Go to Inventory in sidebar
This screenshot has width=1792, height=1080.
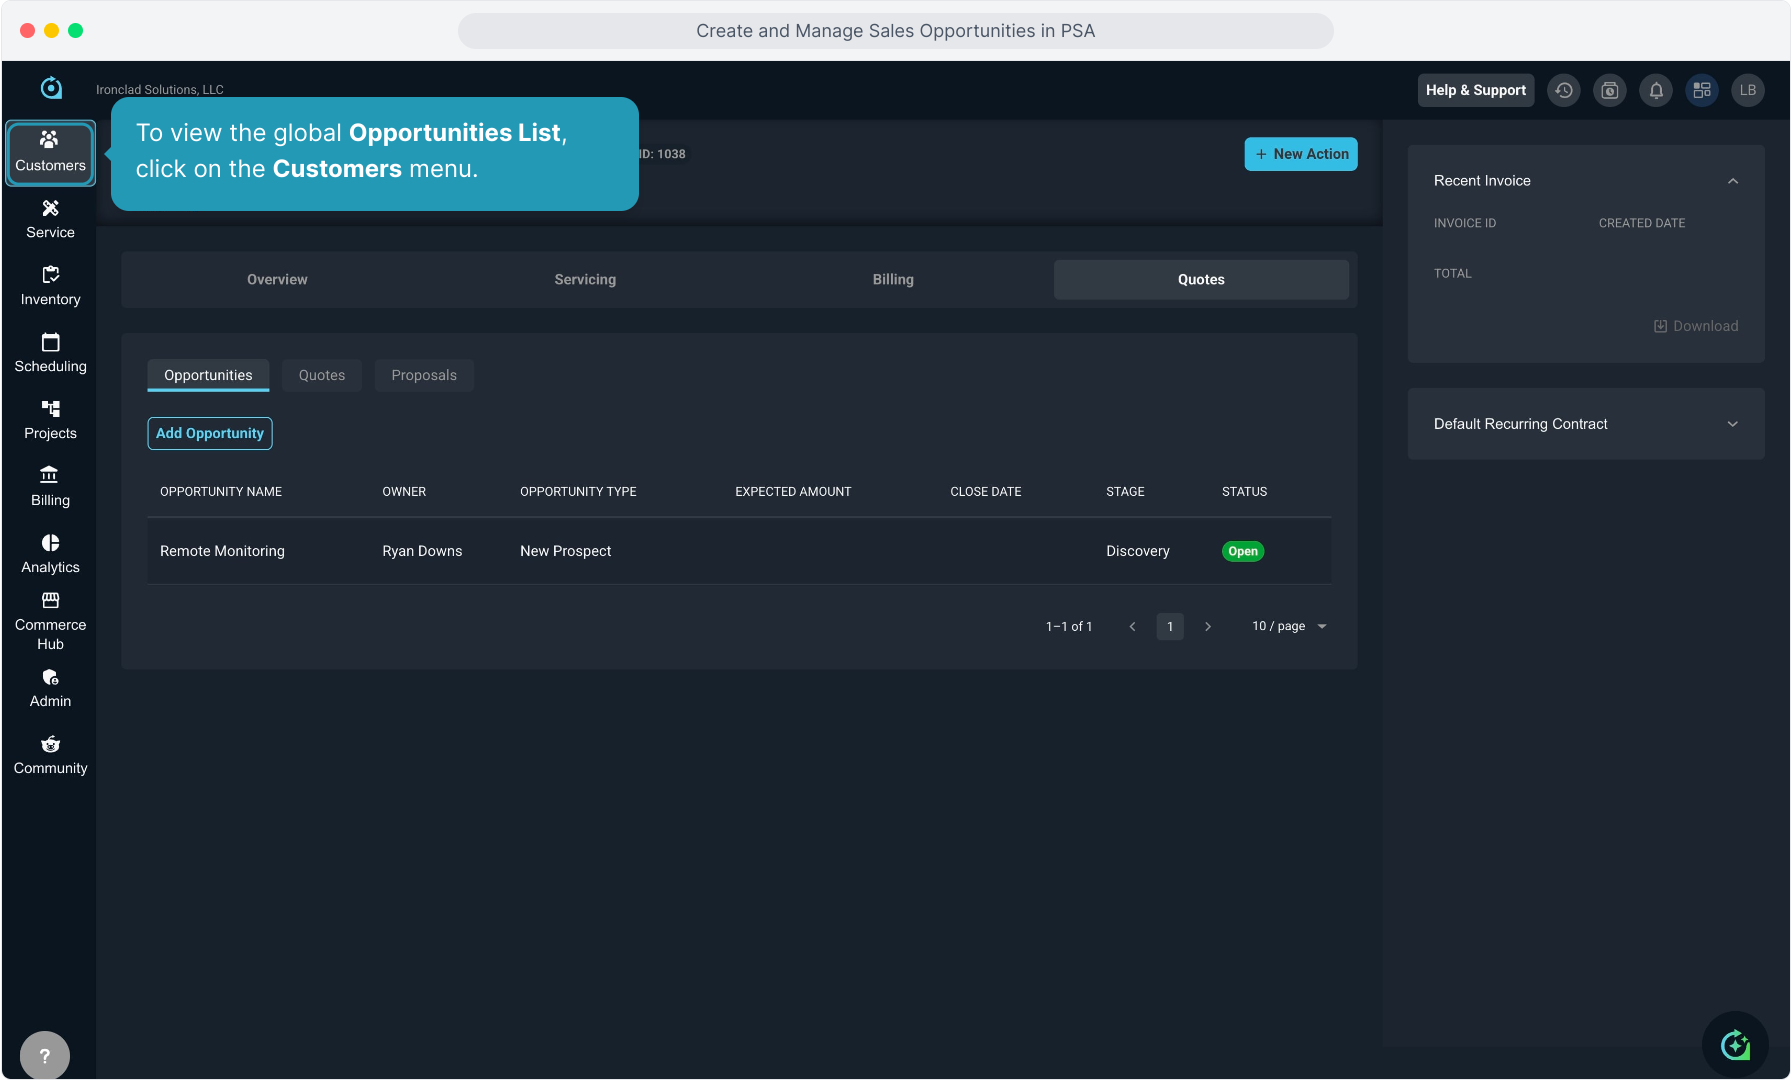pyautogui.click(x=50, y=286)
